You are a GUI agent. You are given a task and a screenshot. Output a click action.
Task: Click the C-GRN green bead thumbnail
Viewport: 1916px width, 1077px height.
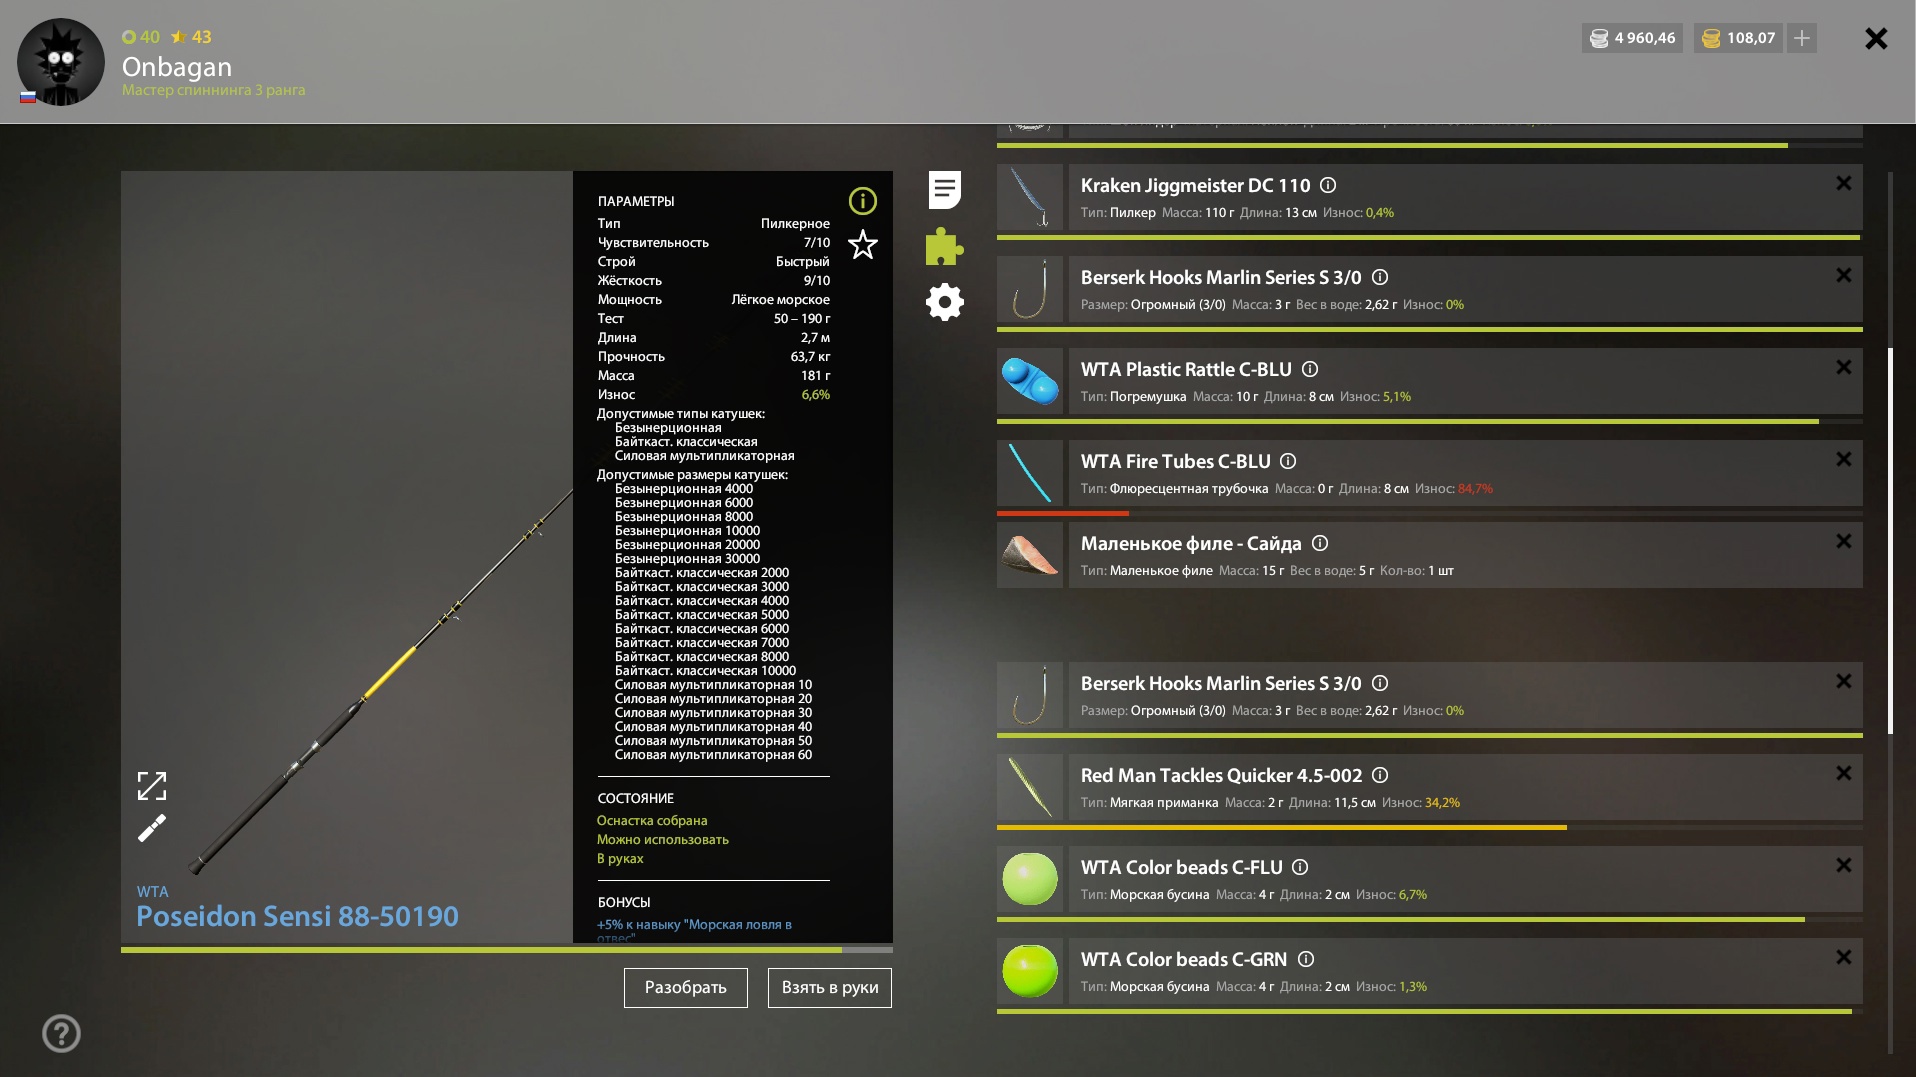1030,971
